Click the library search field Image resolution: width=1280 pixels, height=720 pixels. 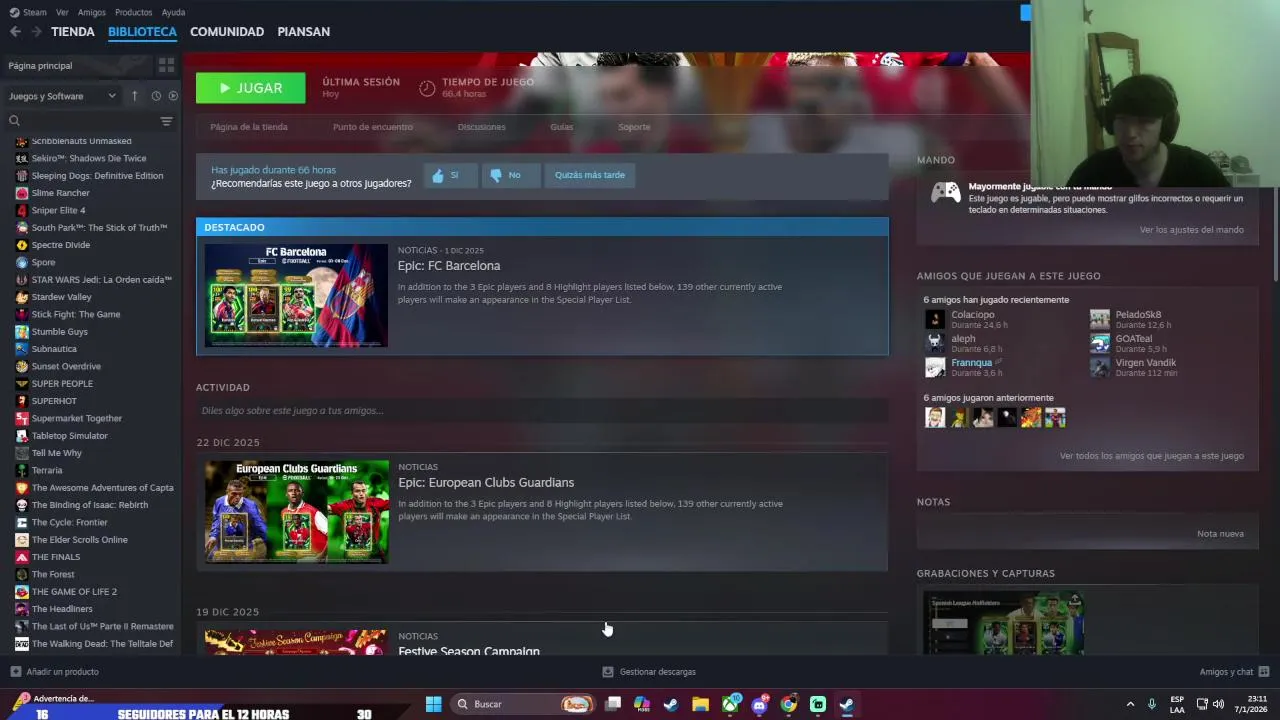click(82, 121)
